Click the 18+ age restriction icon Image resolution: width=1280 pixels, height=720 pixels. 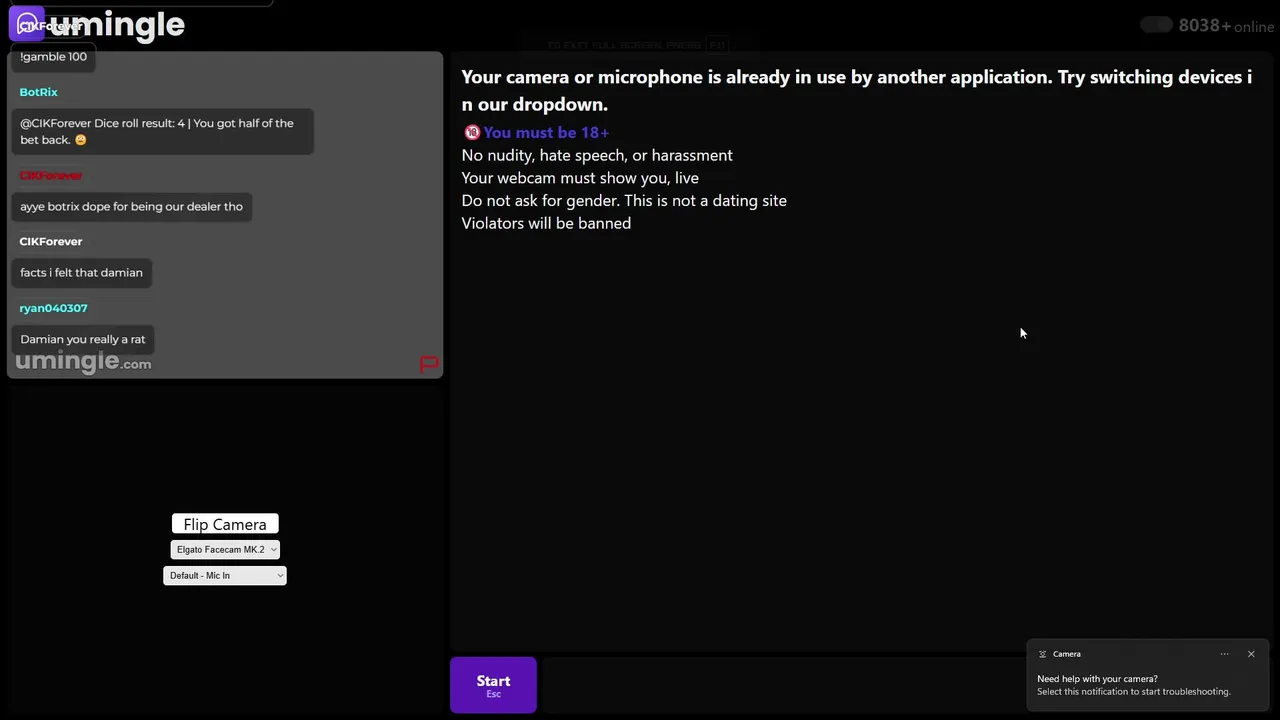click(472, 132)
